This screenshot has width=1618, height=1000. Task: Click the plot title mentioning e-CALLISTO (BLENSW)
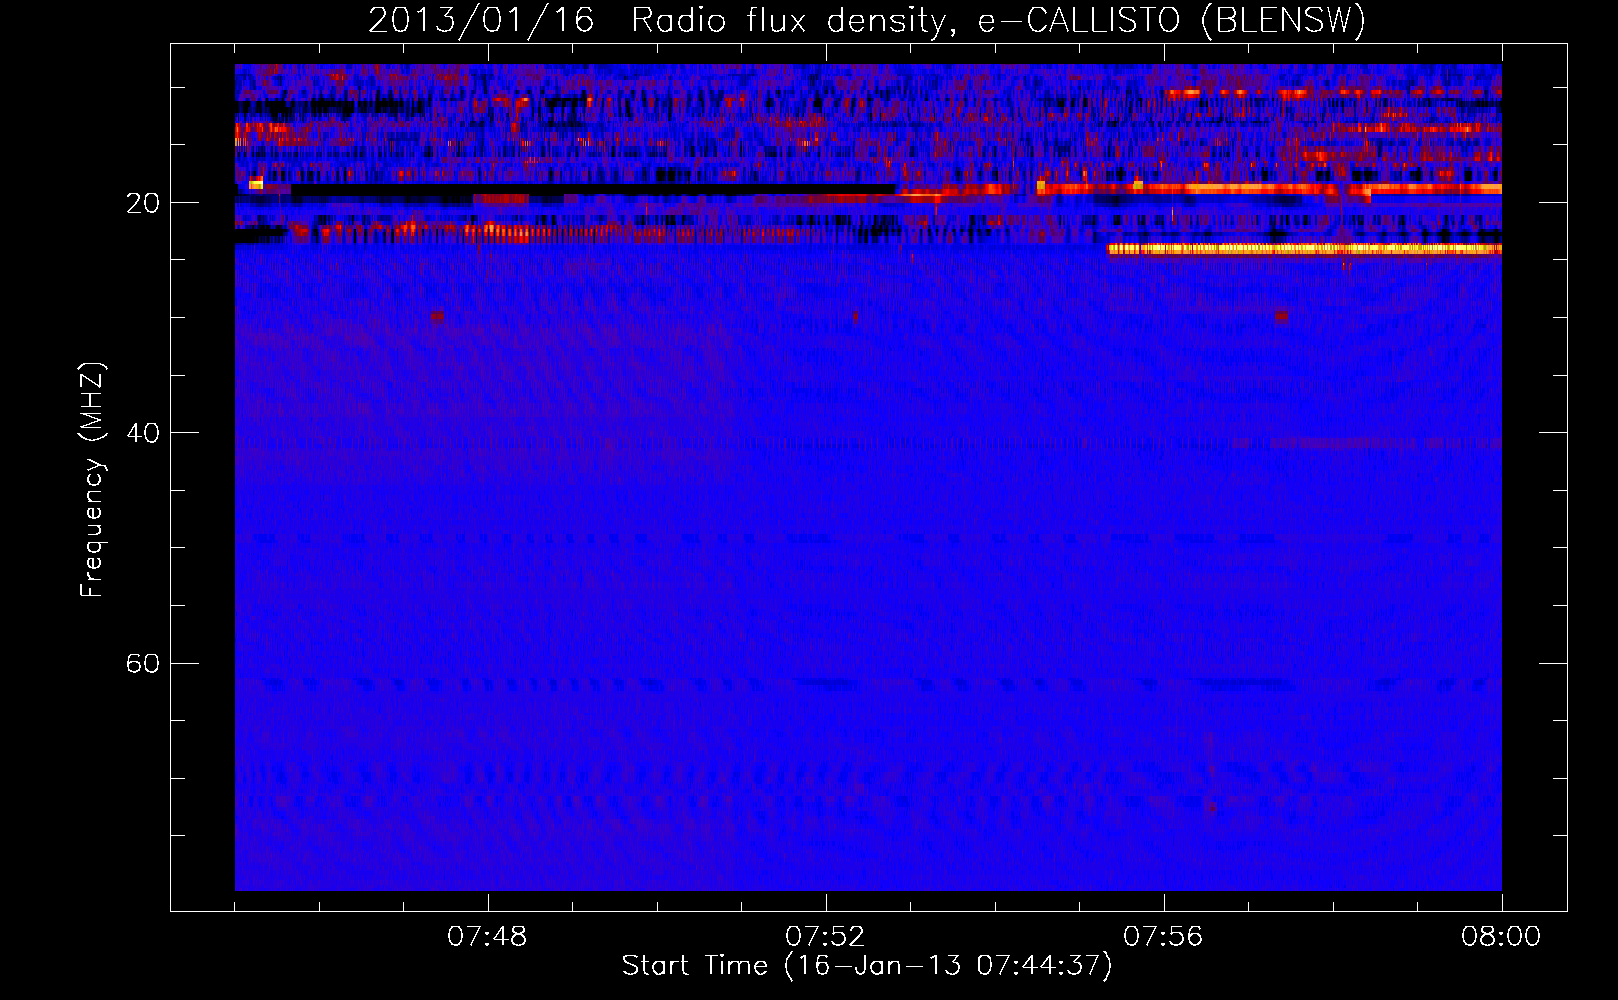tap(867, 21)
